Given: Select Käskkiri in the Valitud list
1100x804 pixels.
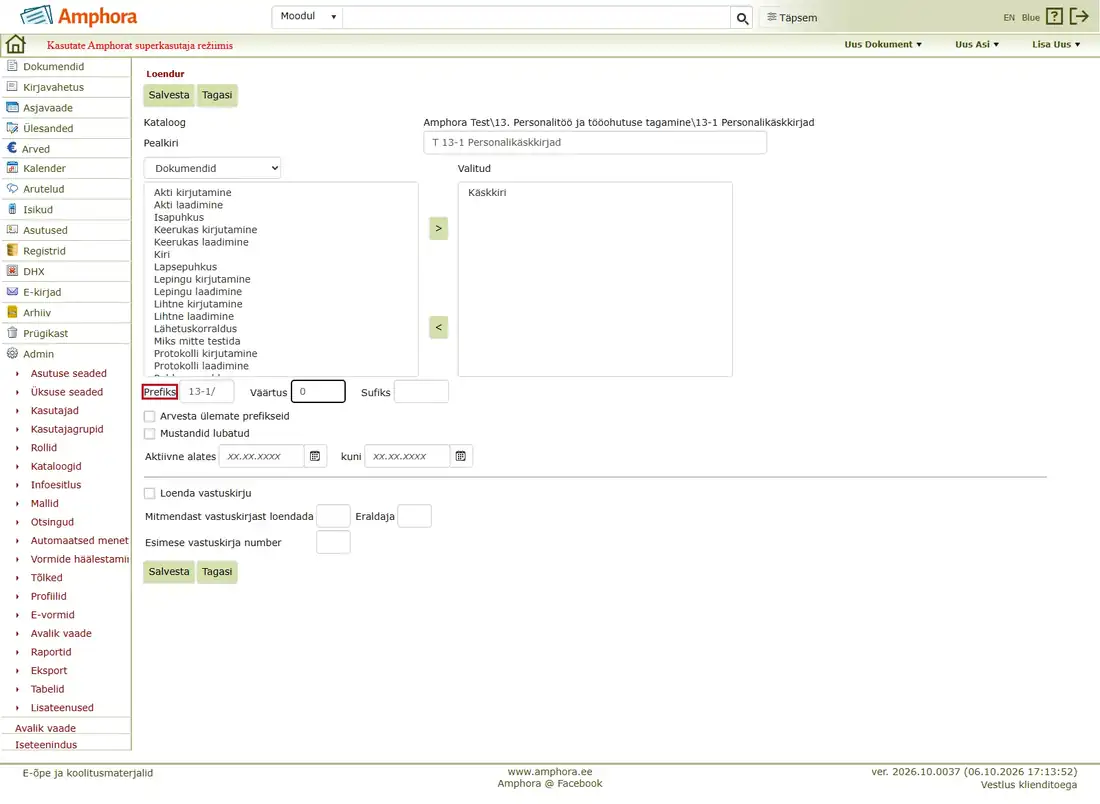Looking at the screenshot, I should (x=487, y=192).
